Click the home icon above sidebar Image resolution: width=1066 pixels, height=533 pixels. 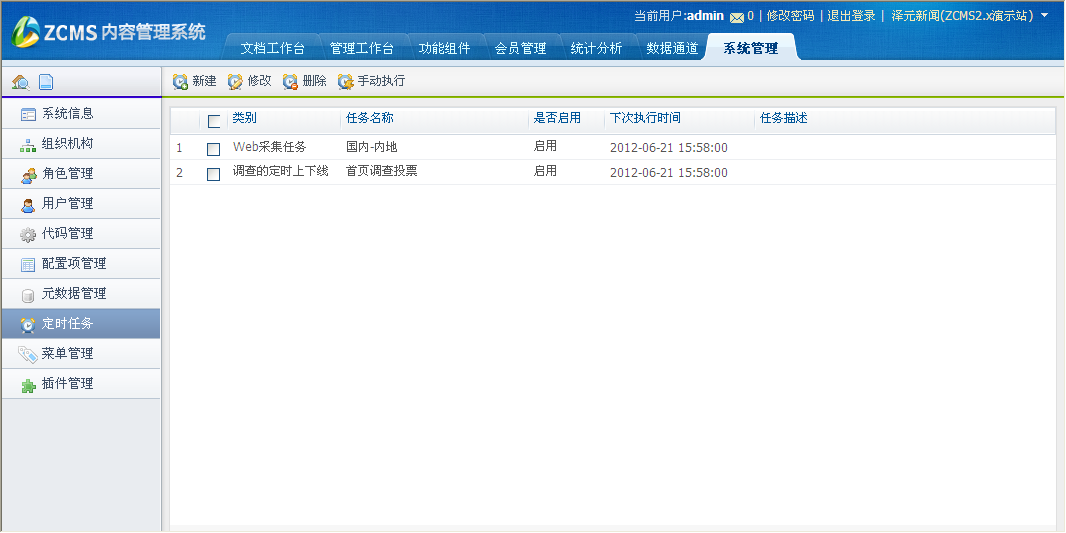pyautogui.click(x=20, y=83)
